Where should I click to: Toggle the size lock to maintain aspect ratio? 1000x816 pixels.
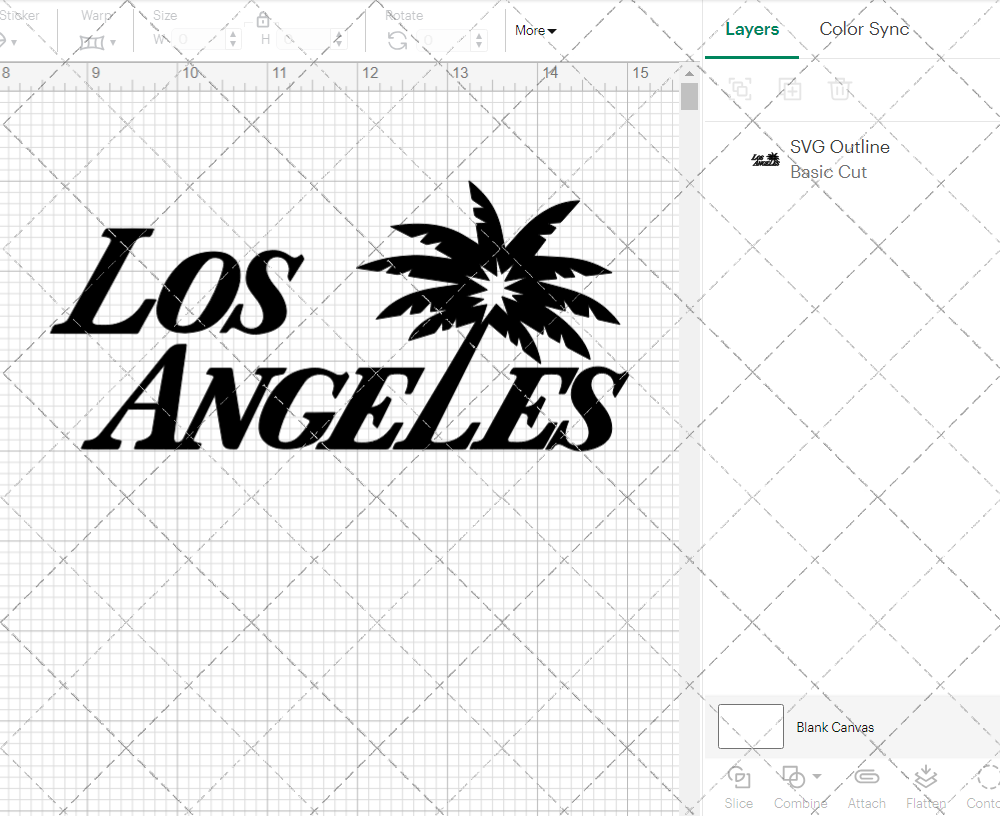(263, 19)
